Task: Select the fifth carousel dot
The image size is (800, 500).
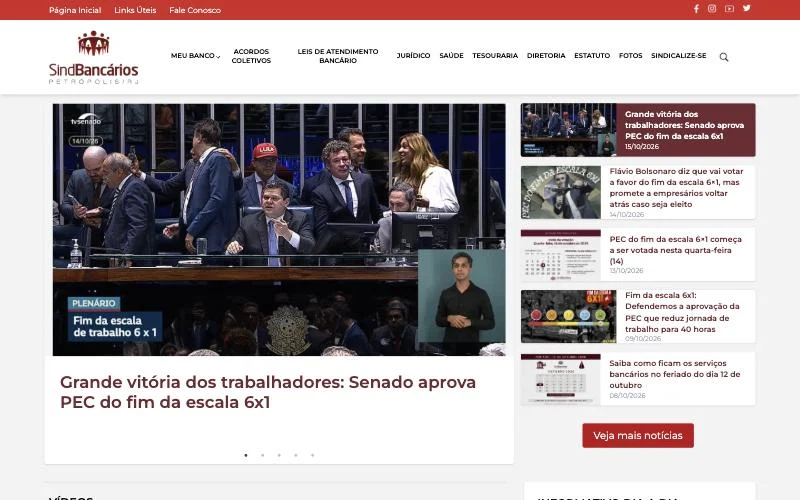Action: coord(312,455)
